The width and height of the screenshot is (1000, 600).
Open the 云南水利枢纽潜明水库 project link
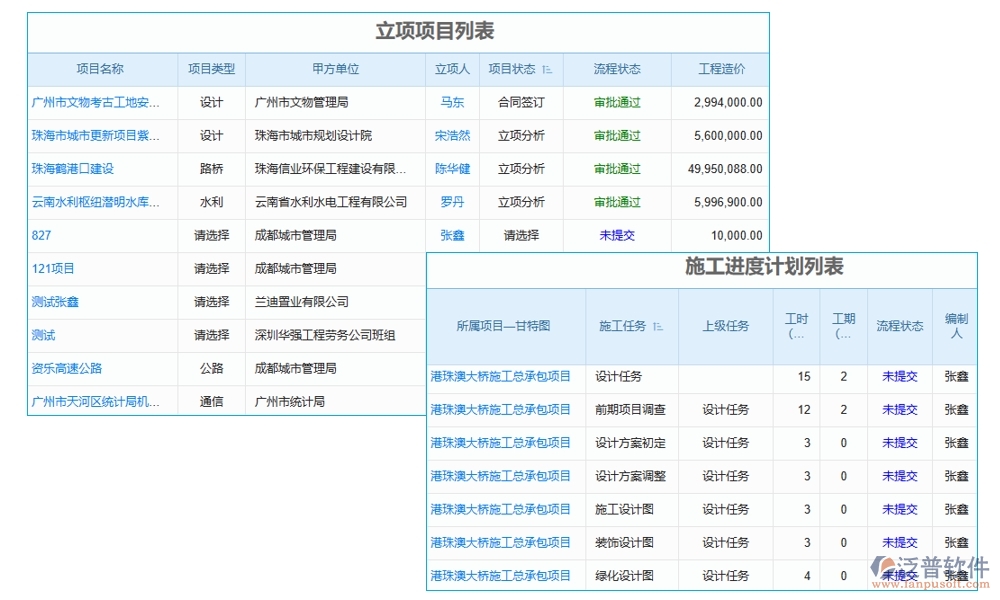tap(93, 201)
